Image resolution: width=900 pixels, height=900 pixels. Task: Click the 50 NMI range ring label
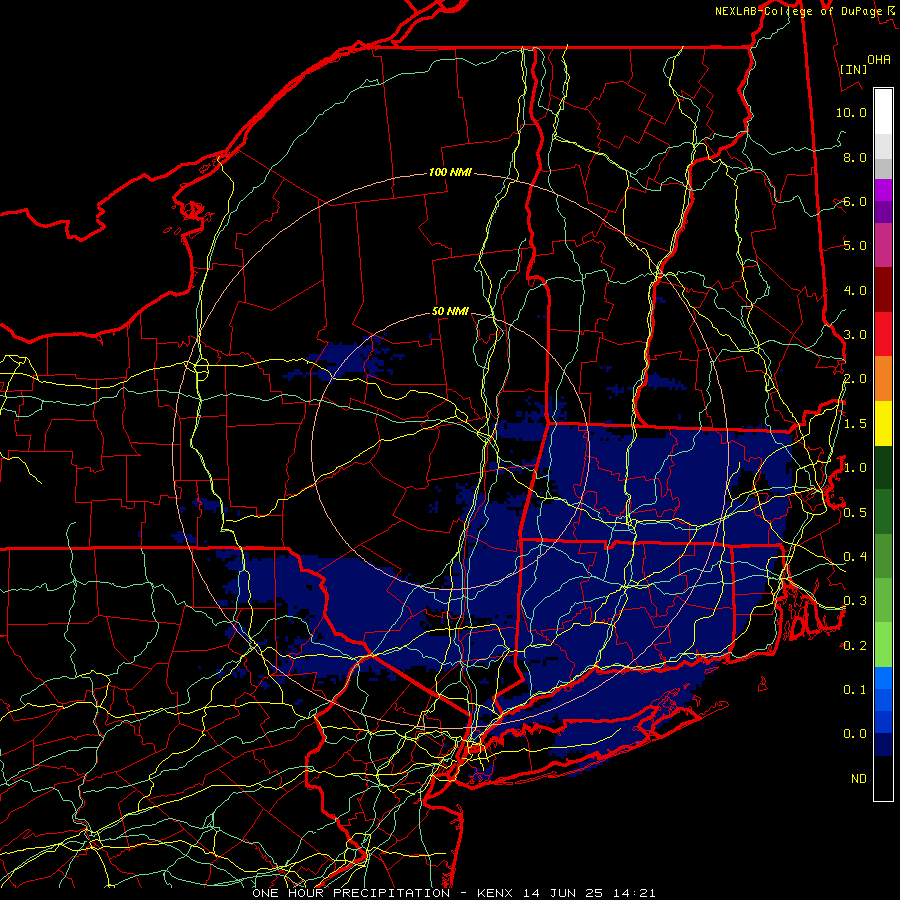450,311
